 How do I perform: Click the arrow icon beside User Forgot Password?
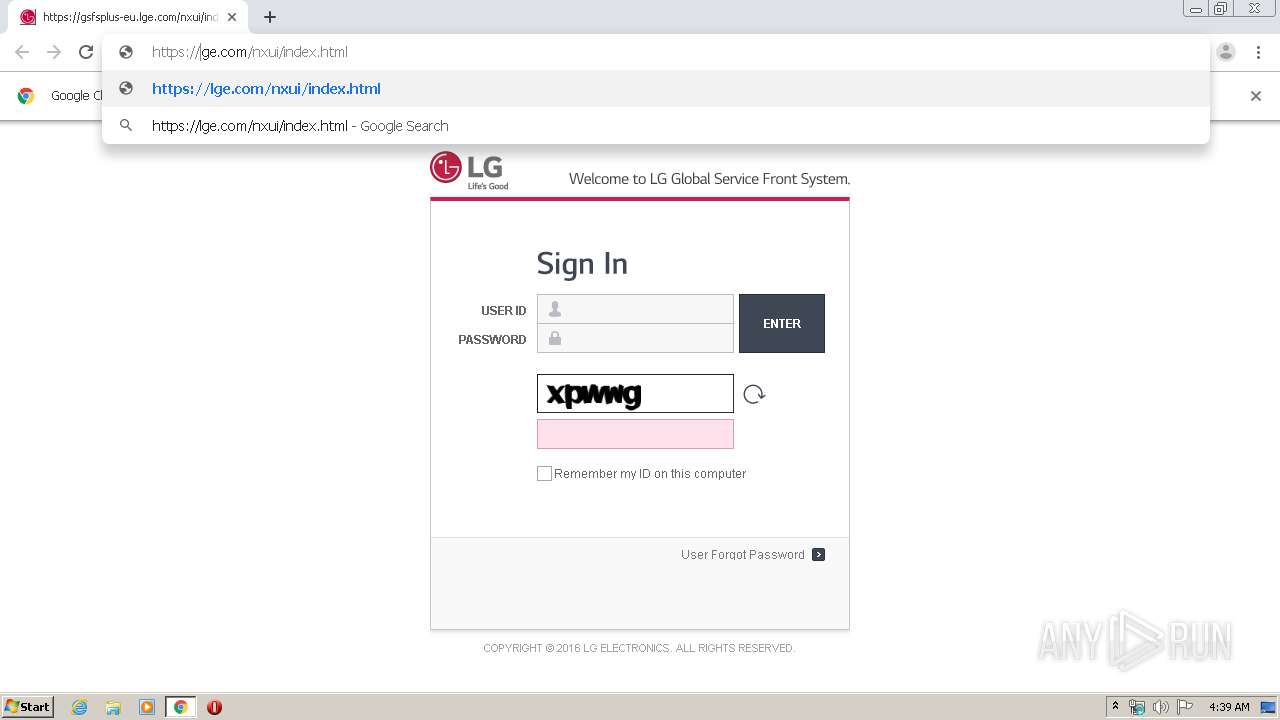click(x=818, y=555)
